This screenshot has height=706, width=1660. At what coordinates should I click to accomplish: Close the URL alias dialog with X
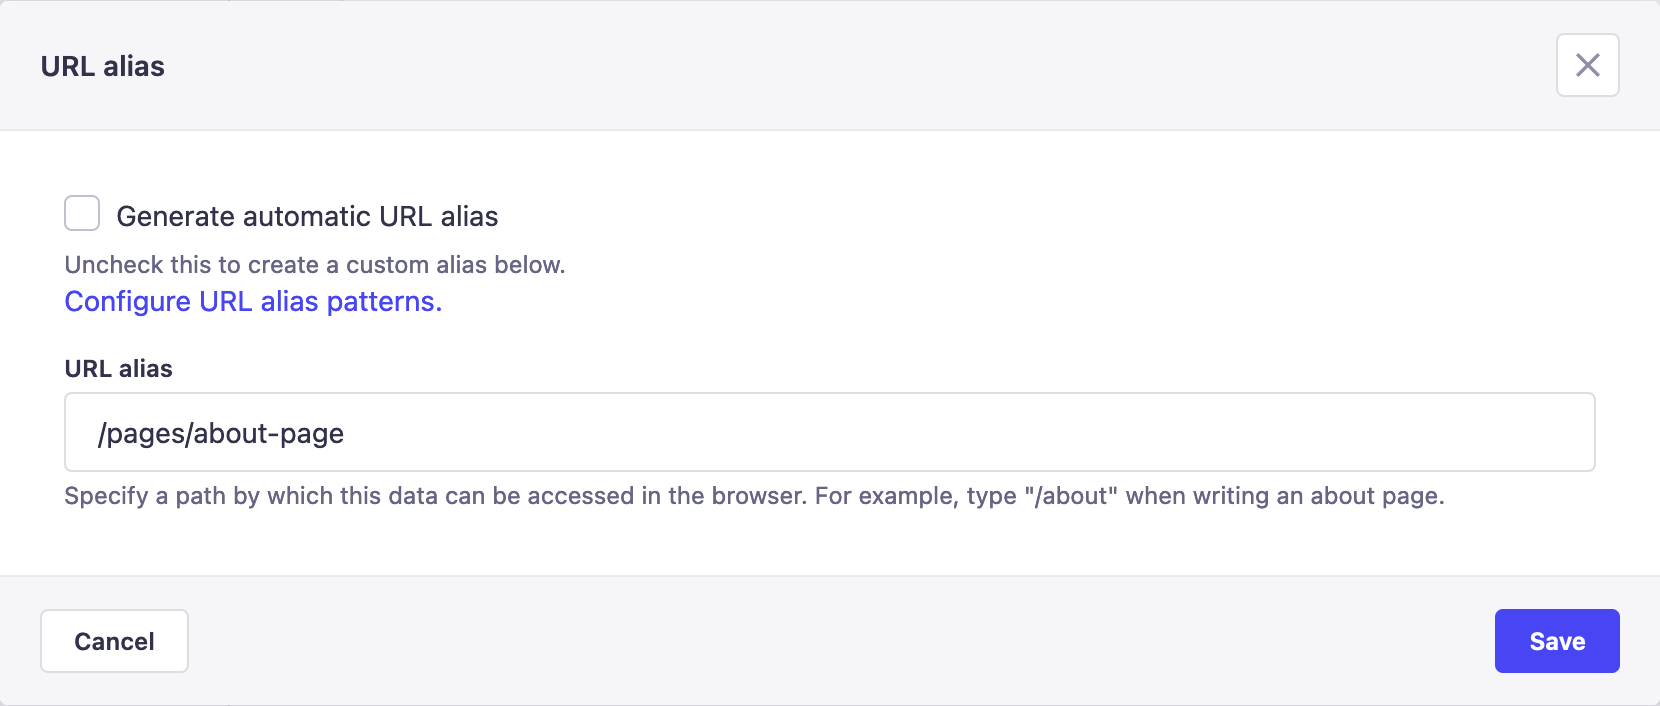pyautogui.click(x=1587, y=65)
